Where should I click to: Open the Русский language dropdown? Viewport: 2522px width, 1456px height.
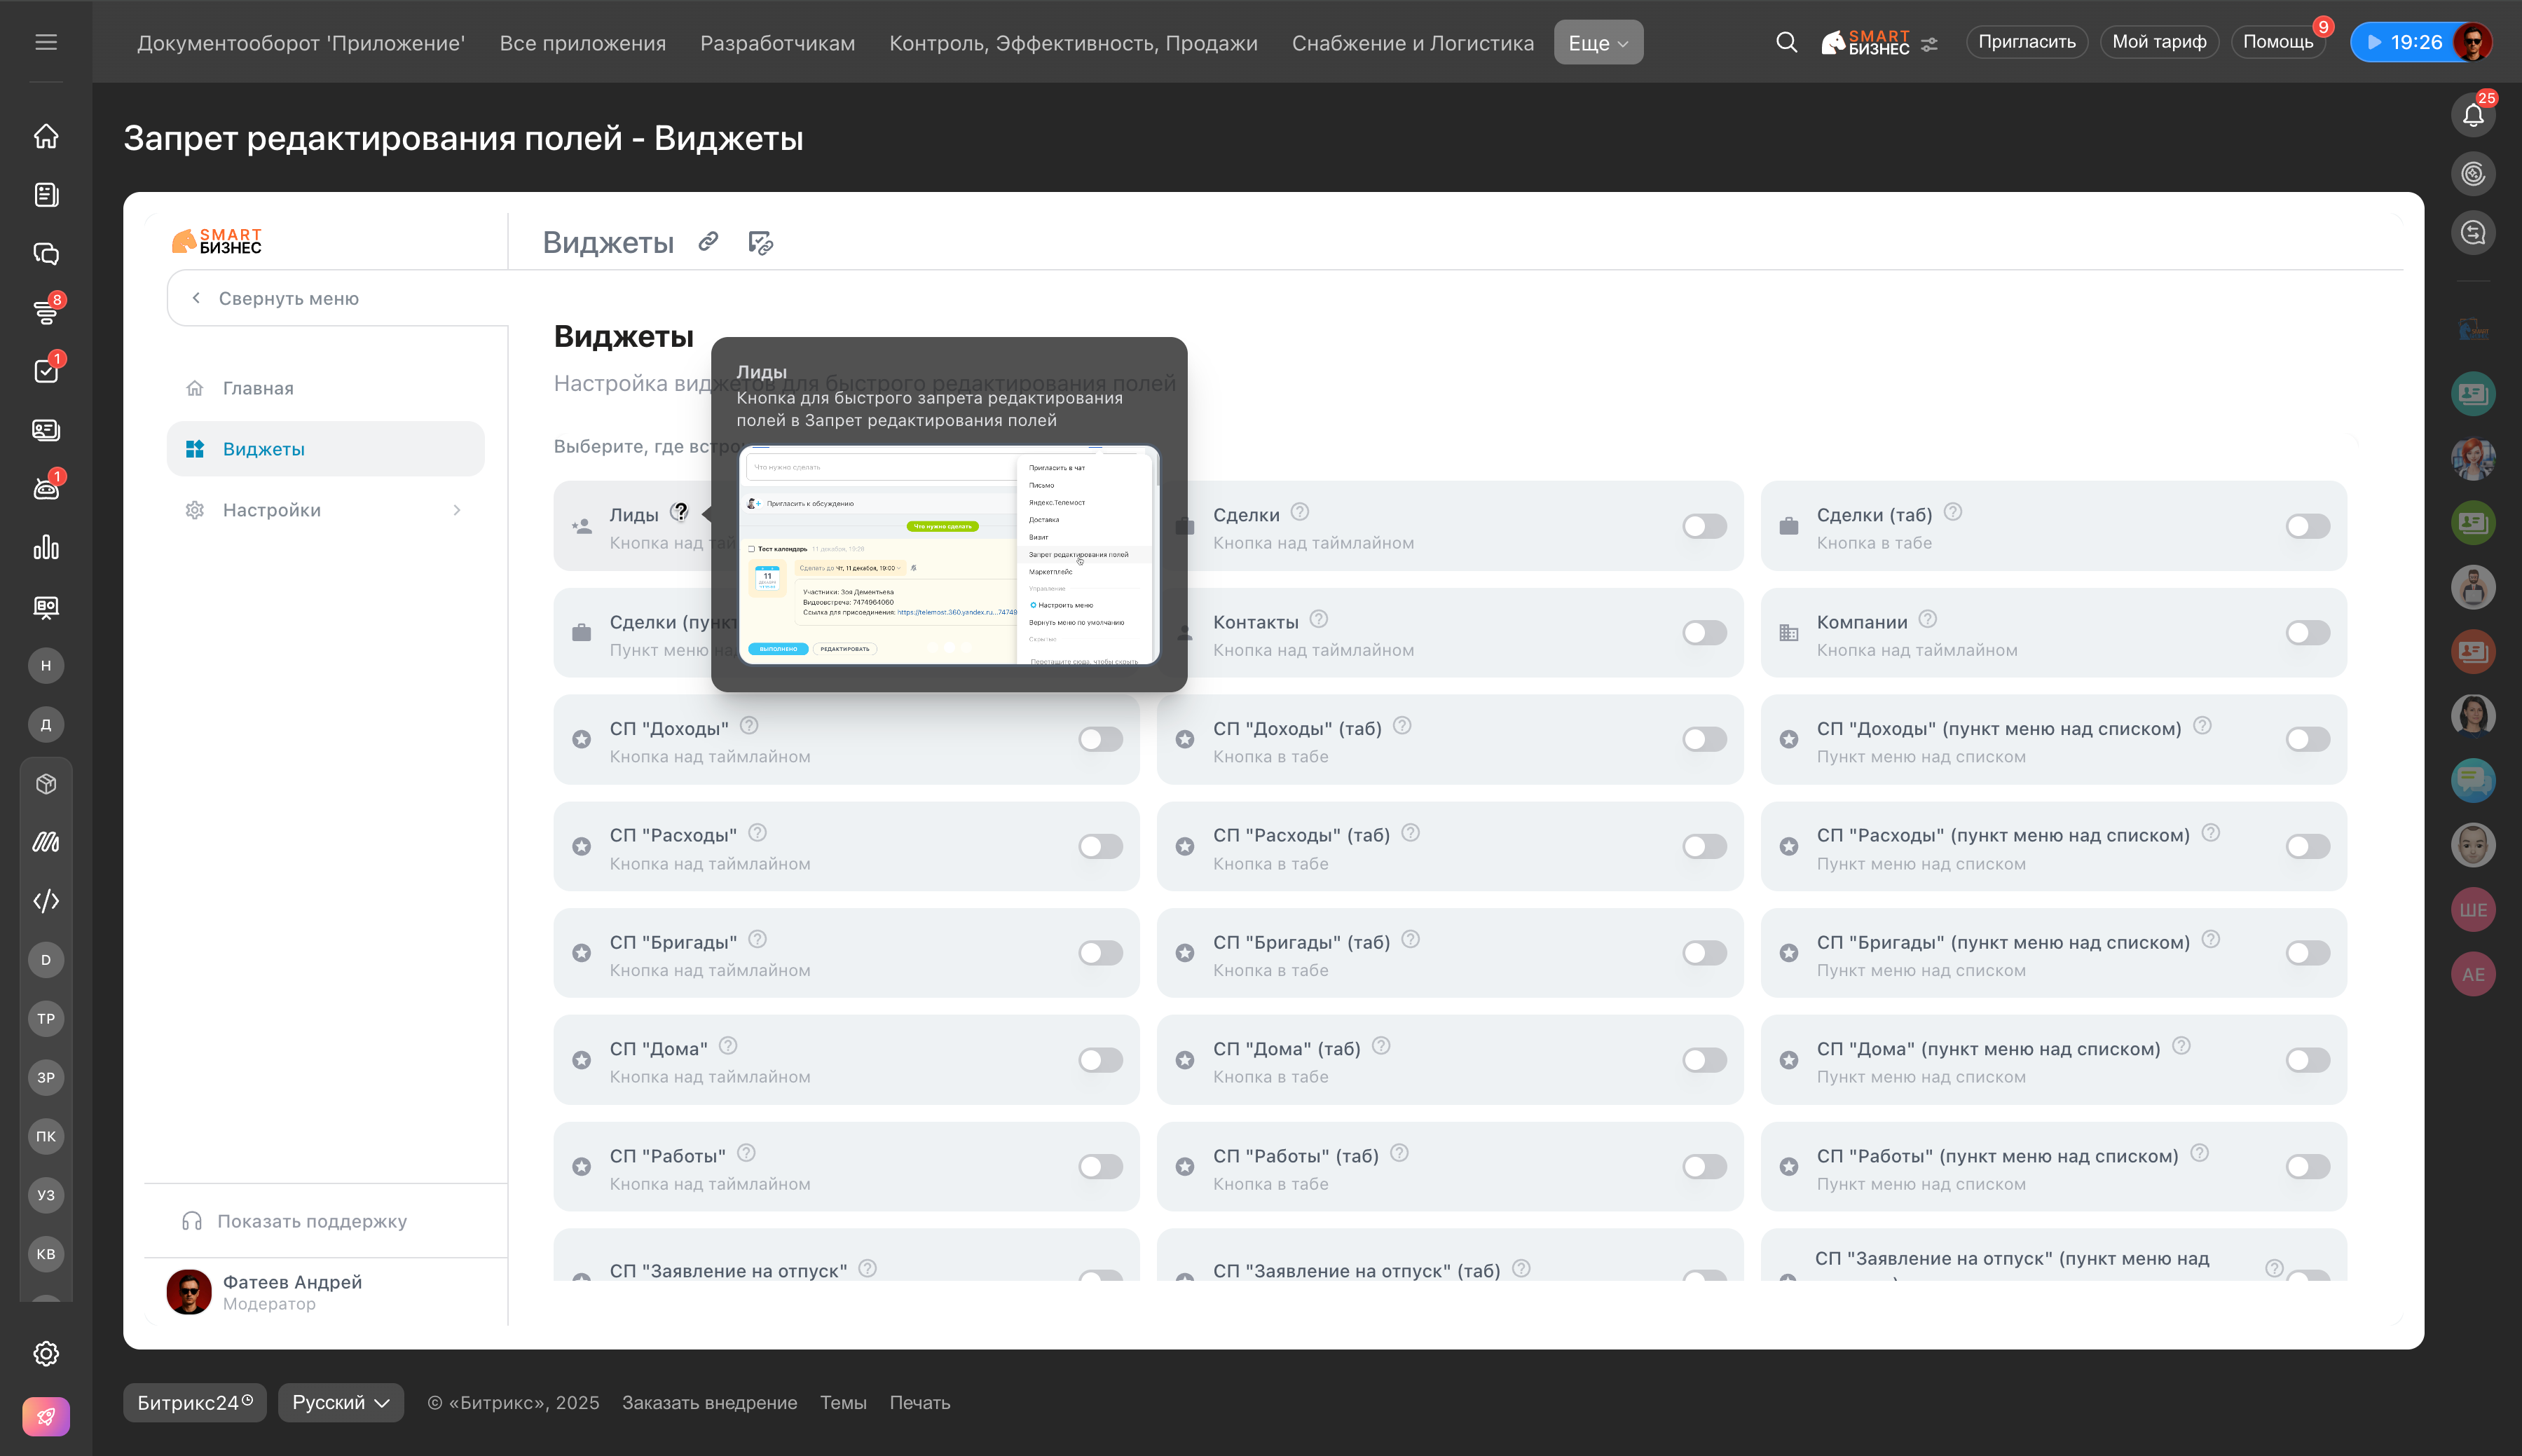(340, 1402)
